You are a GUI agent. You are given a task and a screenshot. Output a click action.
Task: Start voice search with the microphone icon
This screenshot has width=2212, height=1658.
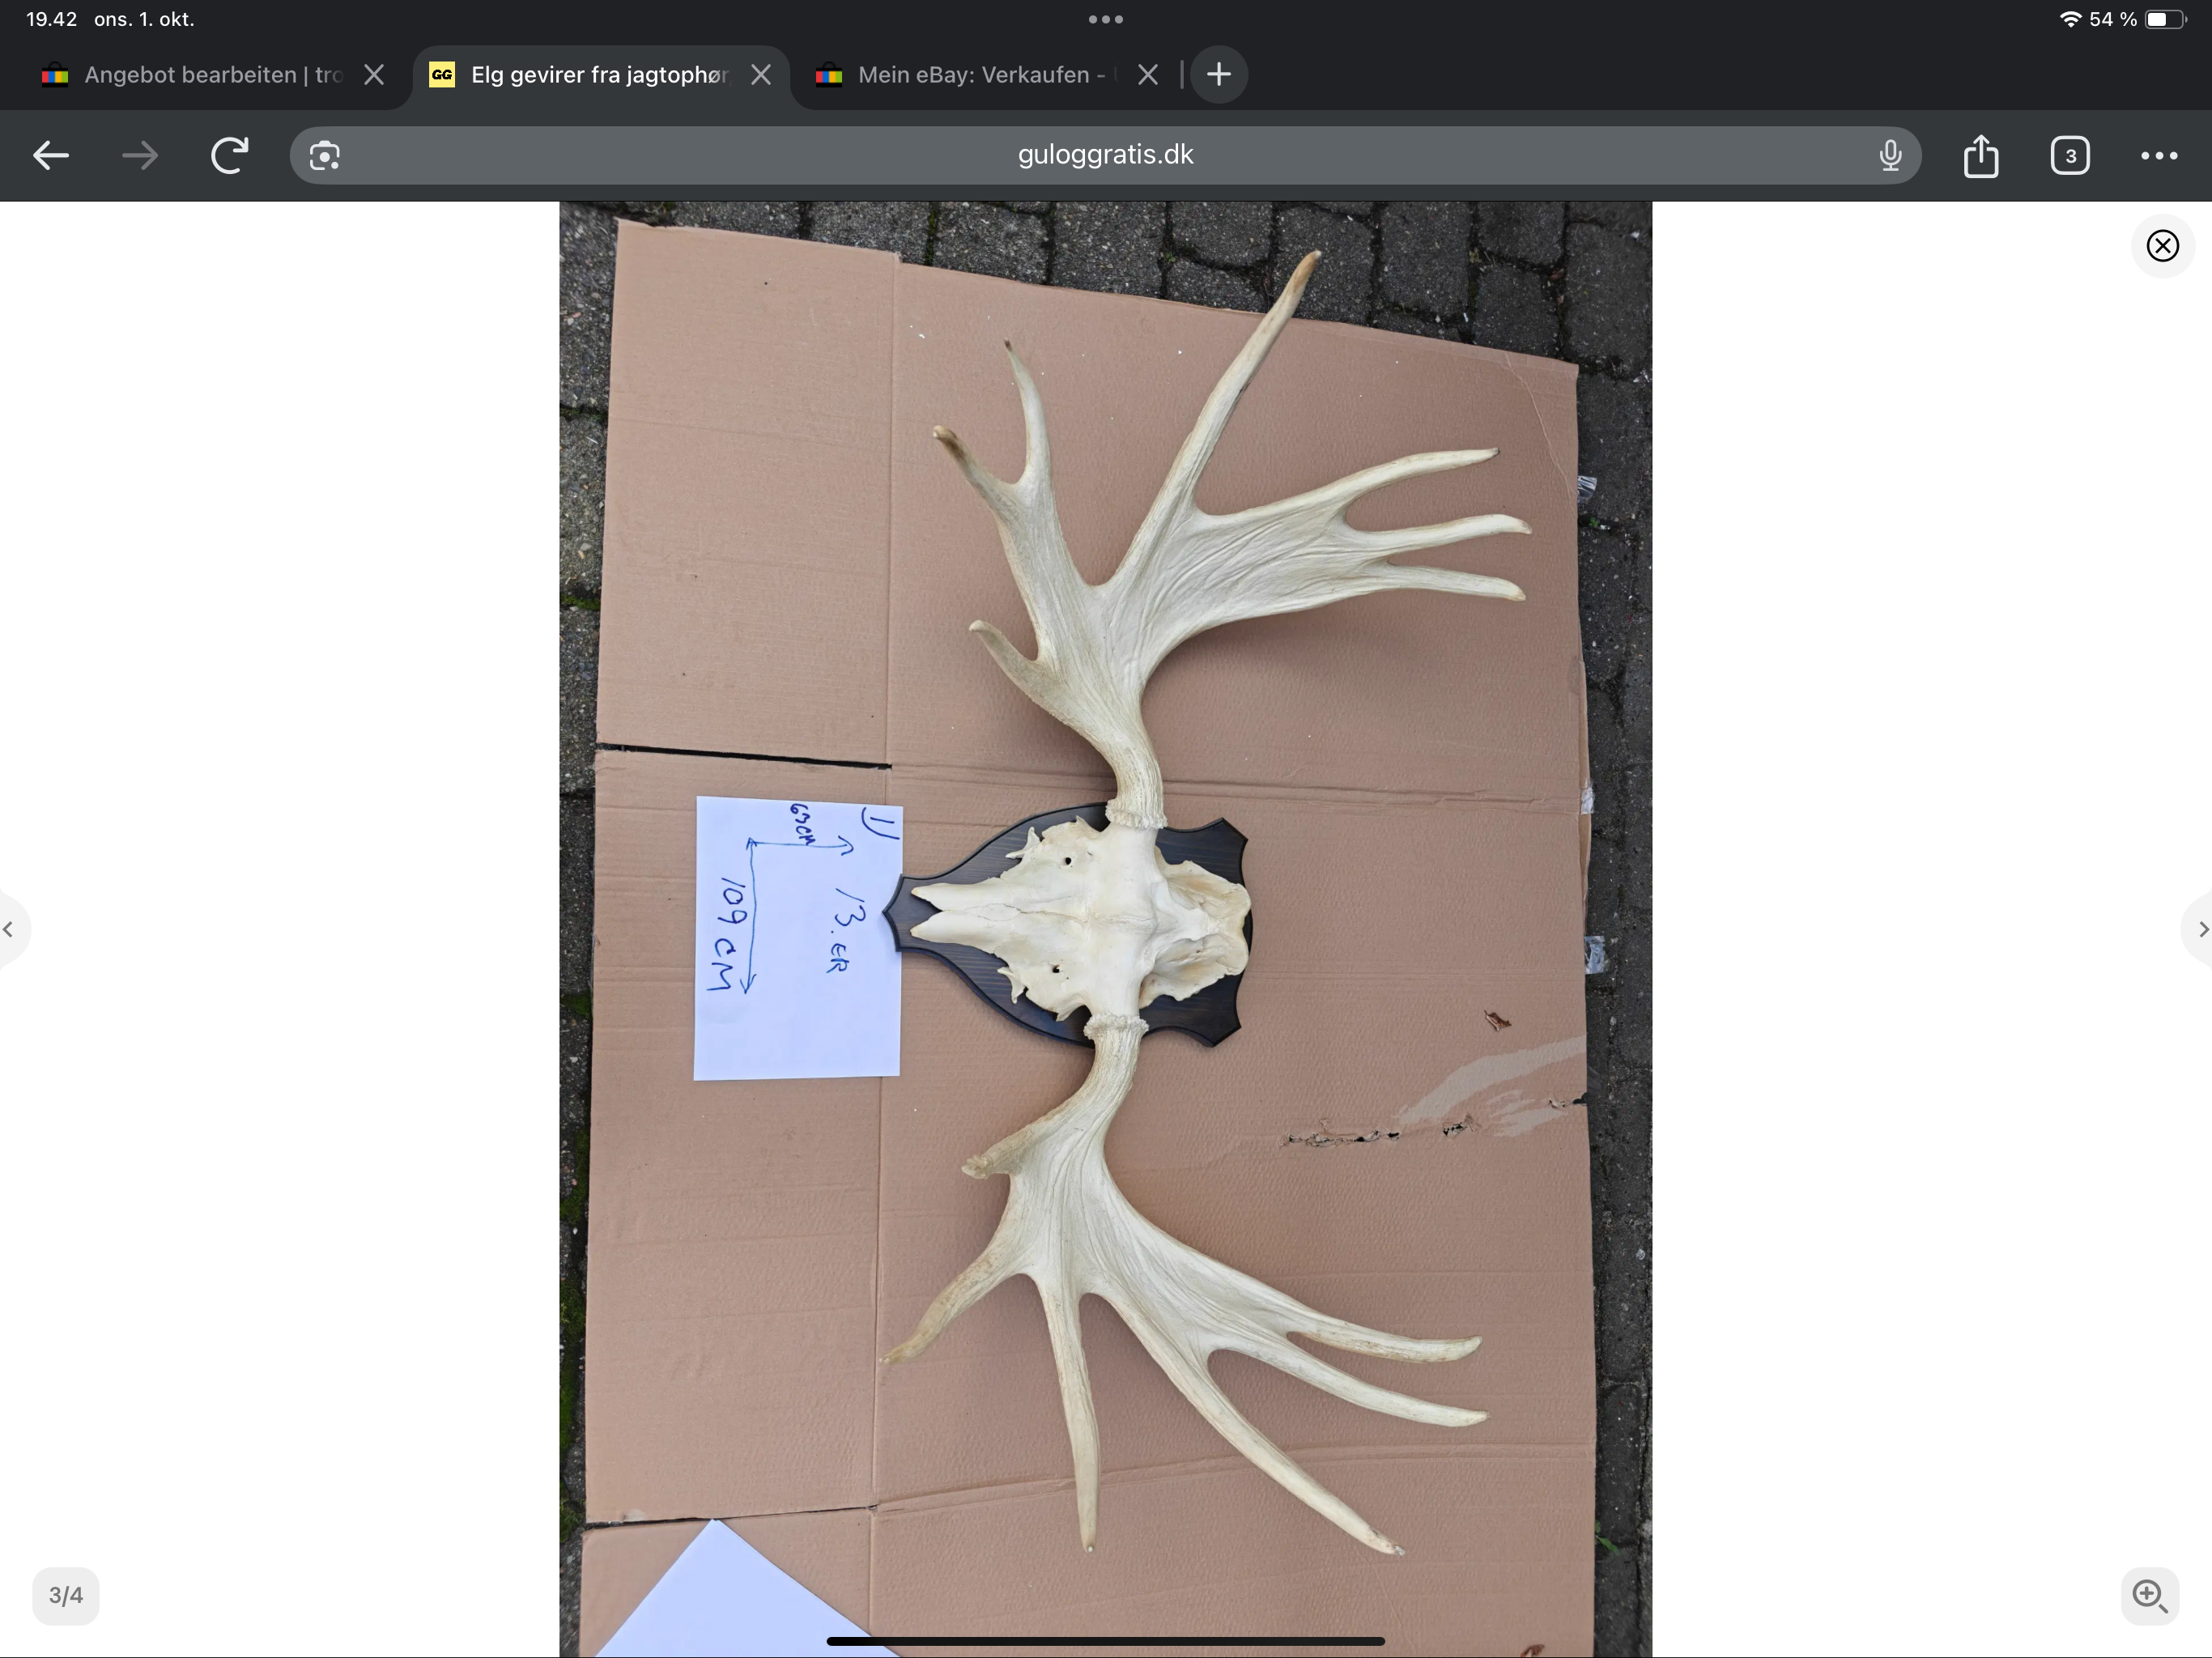coord(1889,155)
